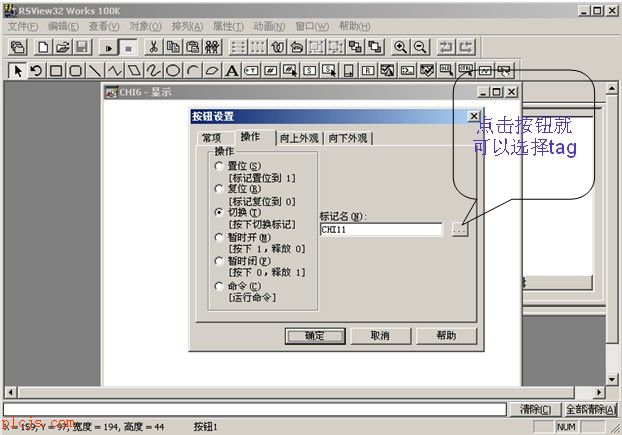Open the 帮助(H) menu
This screenshot has height=435, width=622.
pyautogui.click(x=354, y=26)
